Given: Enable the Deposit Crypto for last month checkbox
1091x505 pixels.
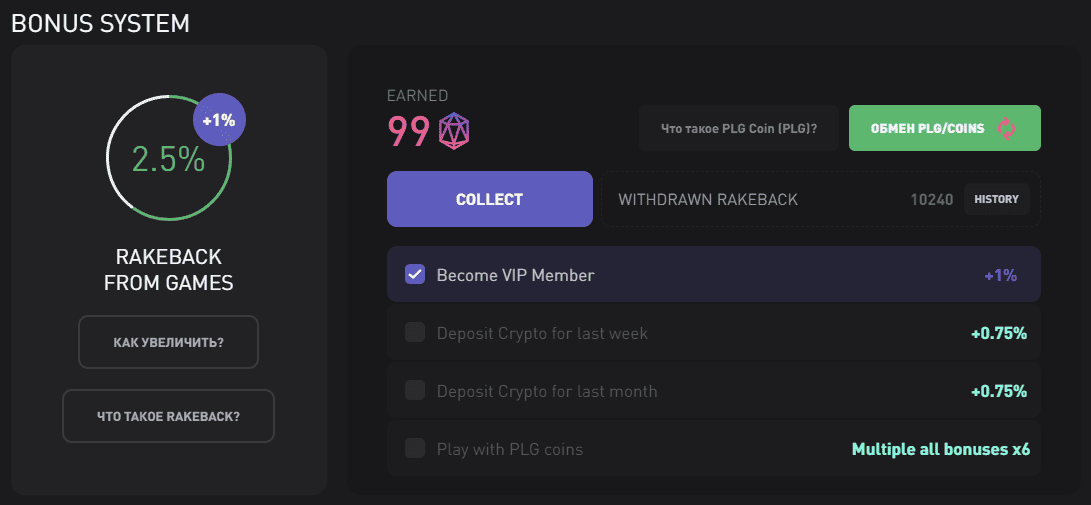Looking at the screenshot, I should (415, 390).
